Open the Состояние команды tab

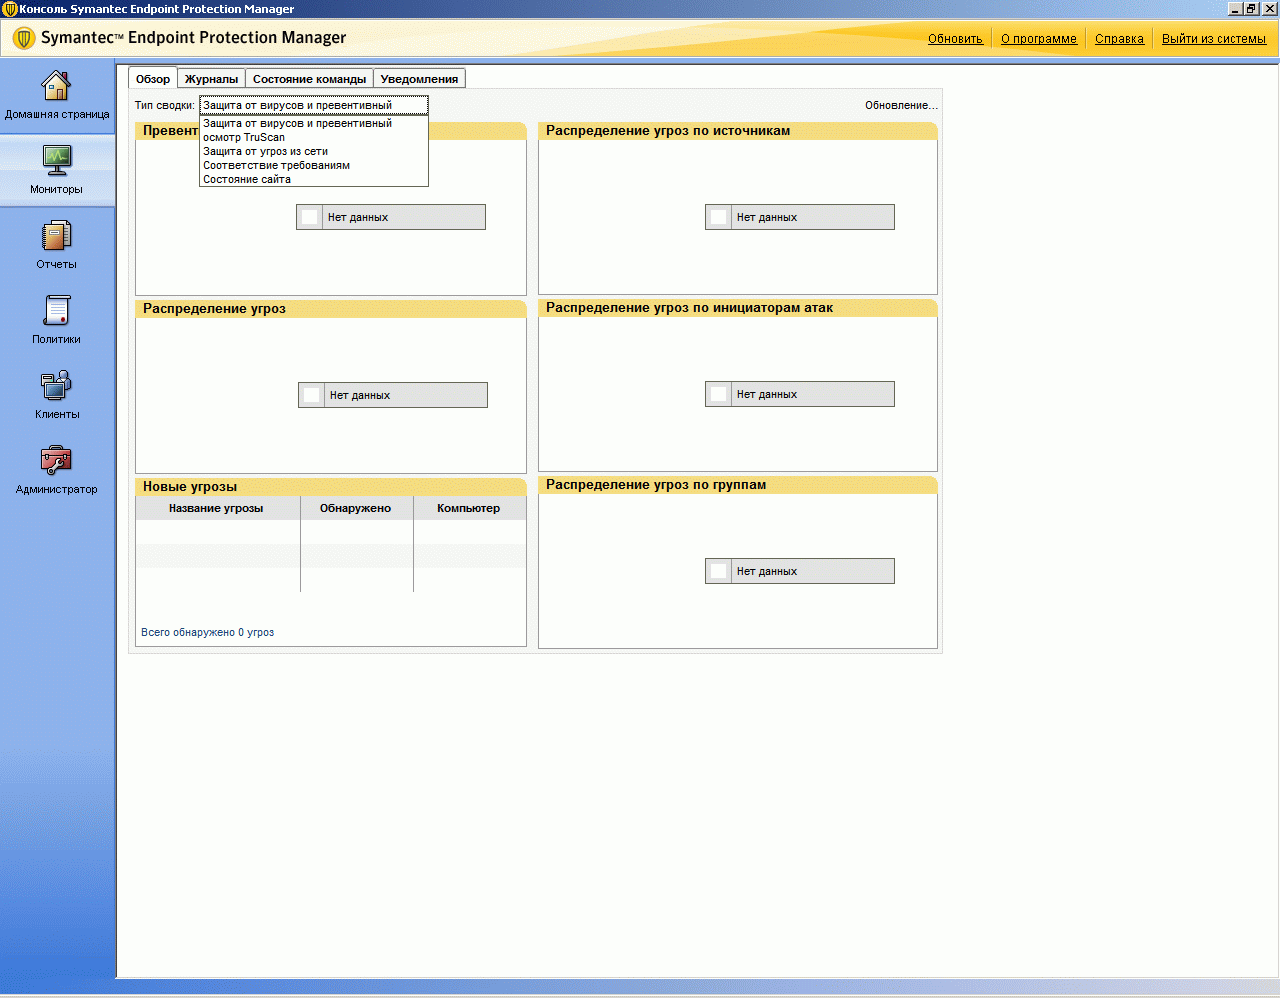[x=309, y=79]
